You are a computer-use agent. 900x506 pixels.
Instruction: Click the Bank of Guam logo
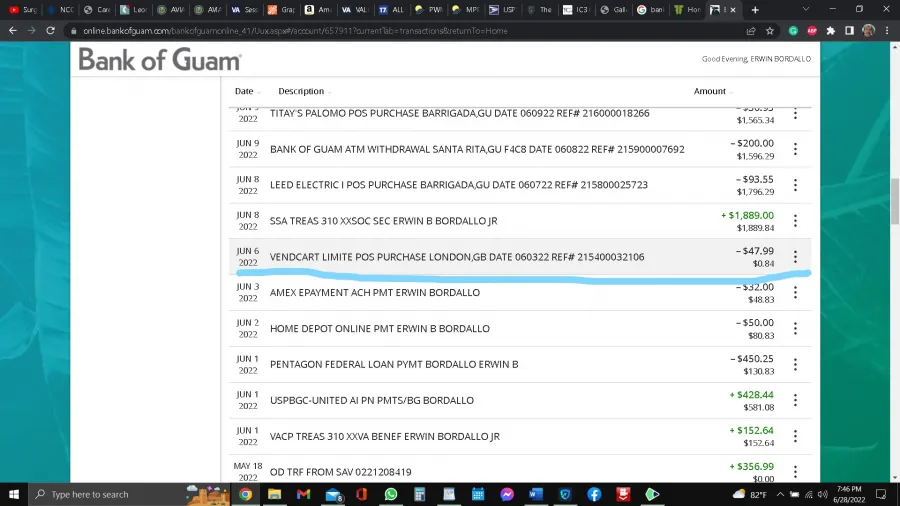pos(160,60)
